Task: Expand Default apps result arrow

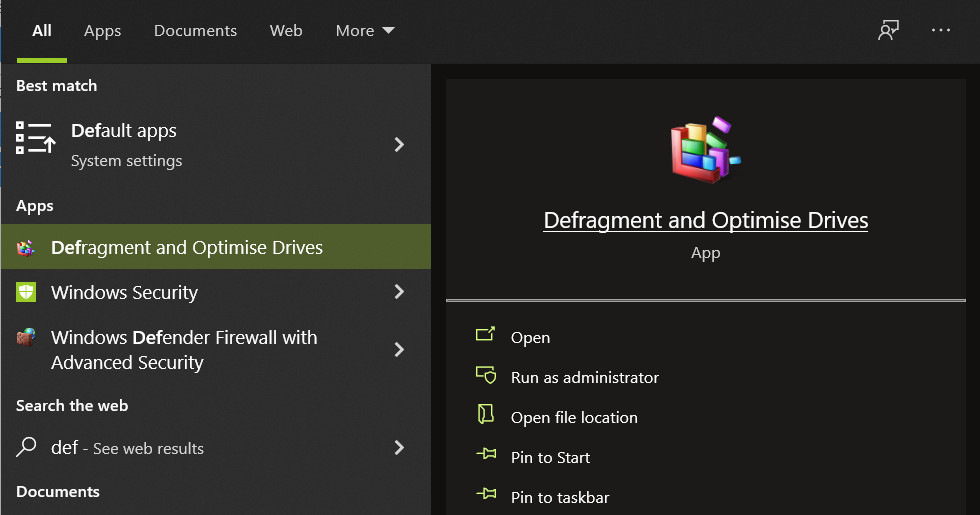Action: tap(399, 145)
